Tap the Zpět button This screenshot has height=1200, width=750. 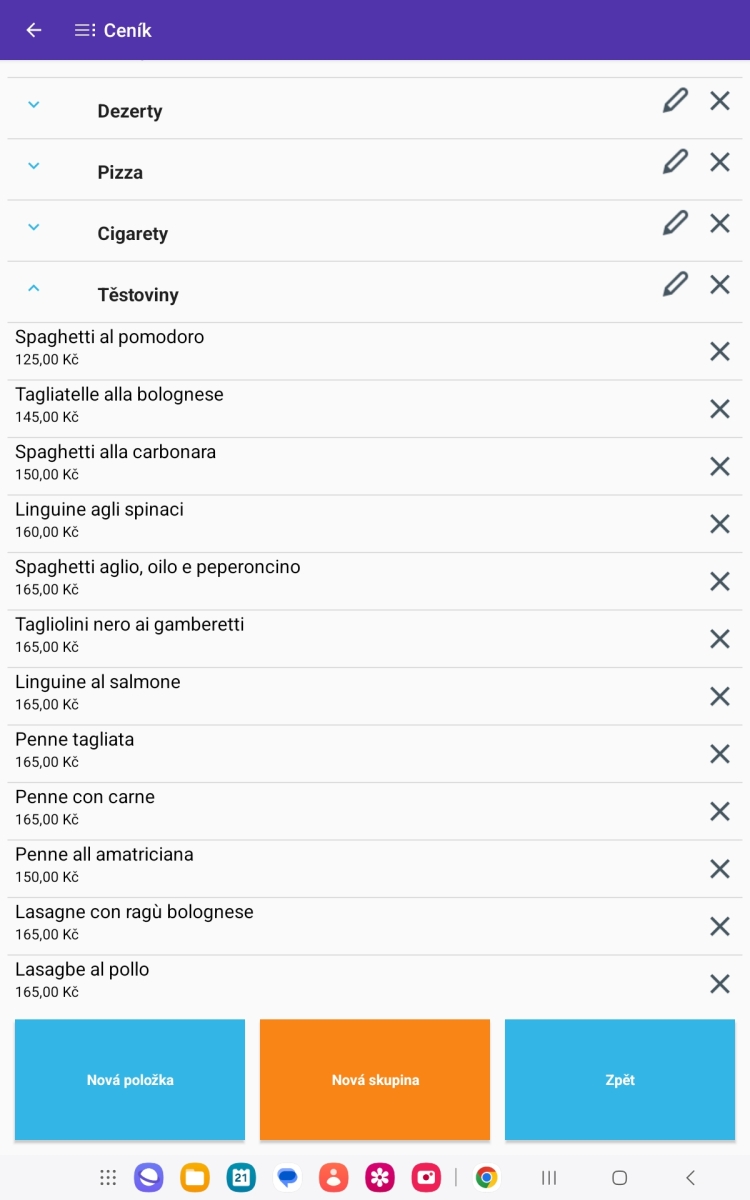pyautogui.click(x=620, y=1079)
